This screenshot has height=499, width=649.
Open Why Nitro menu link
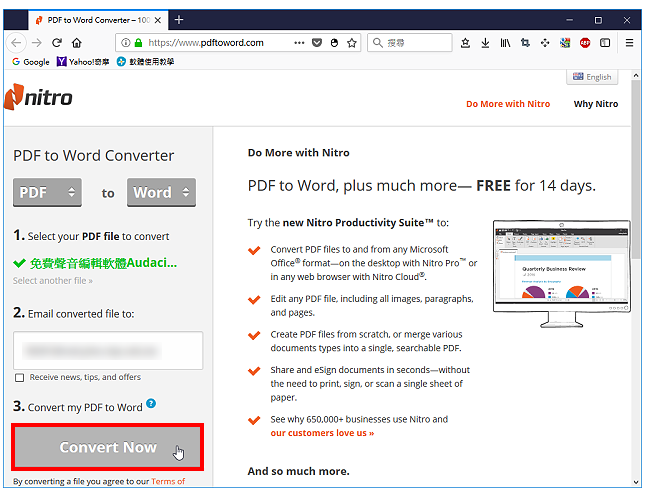596,104
